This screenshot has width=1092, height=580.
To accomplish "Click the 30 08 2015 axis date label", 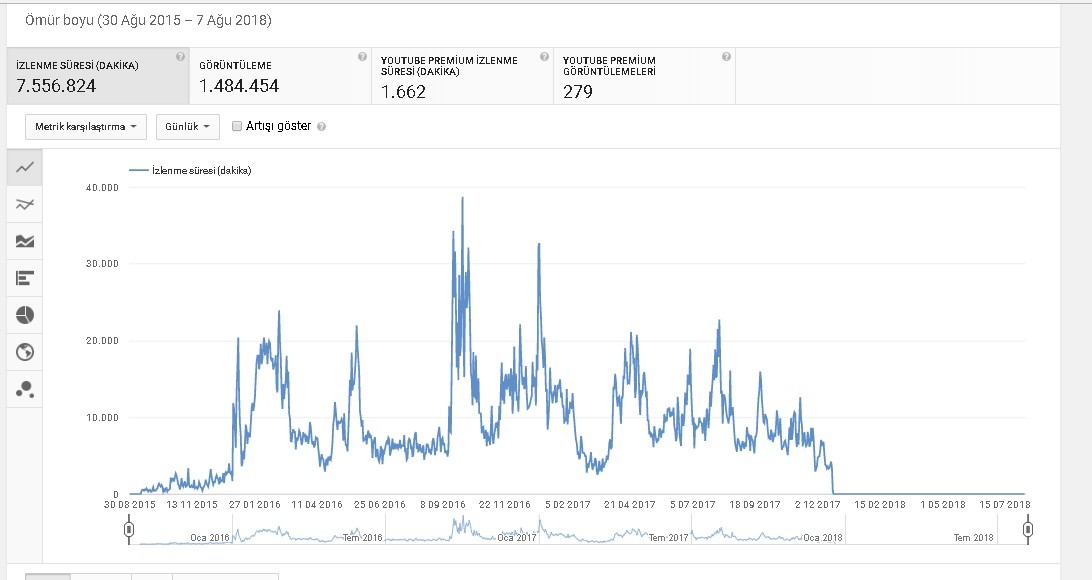I will click(130, 505).
